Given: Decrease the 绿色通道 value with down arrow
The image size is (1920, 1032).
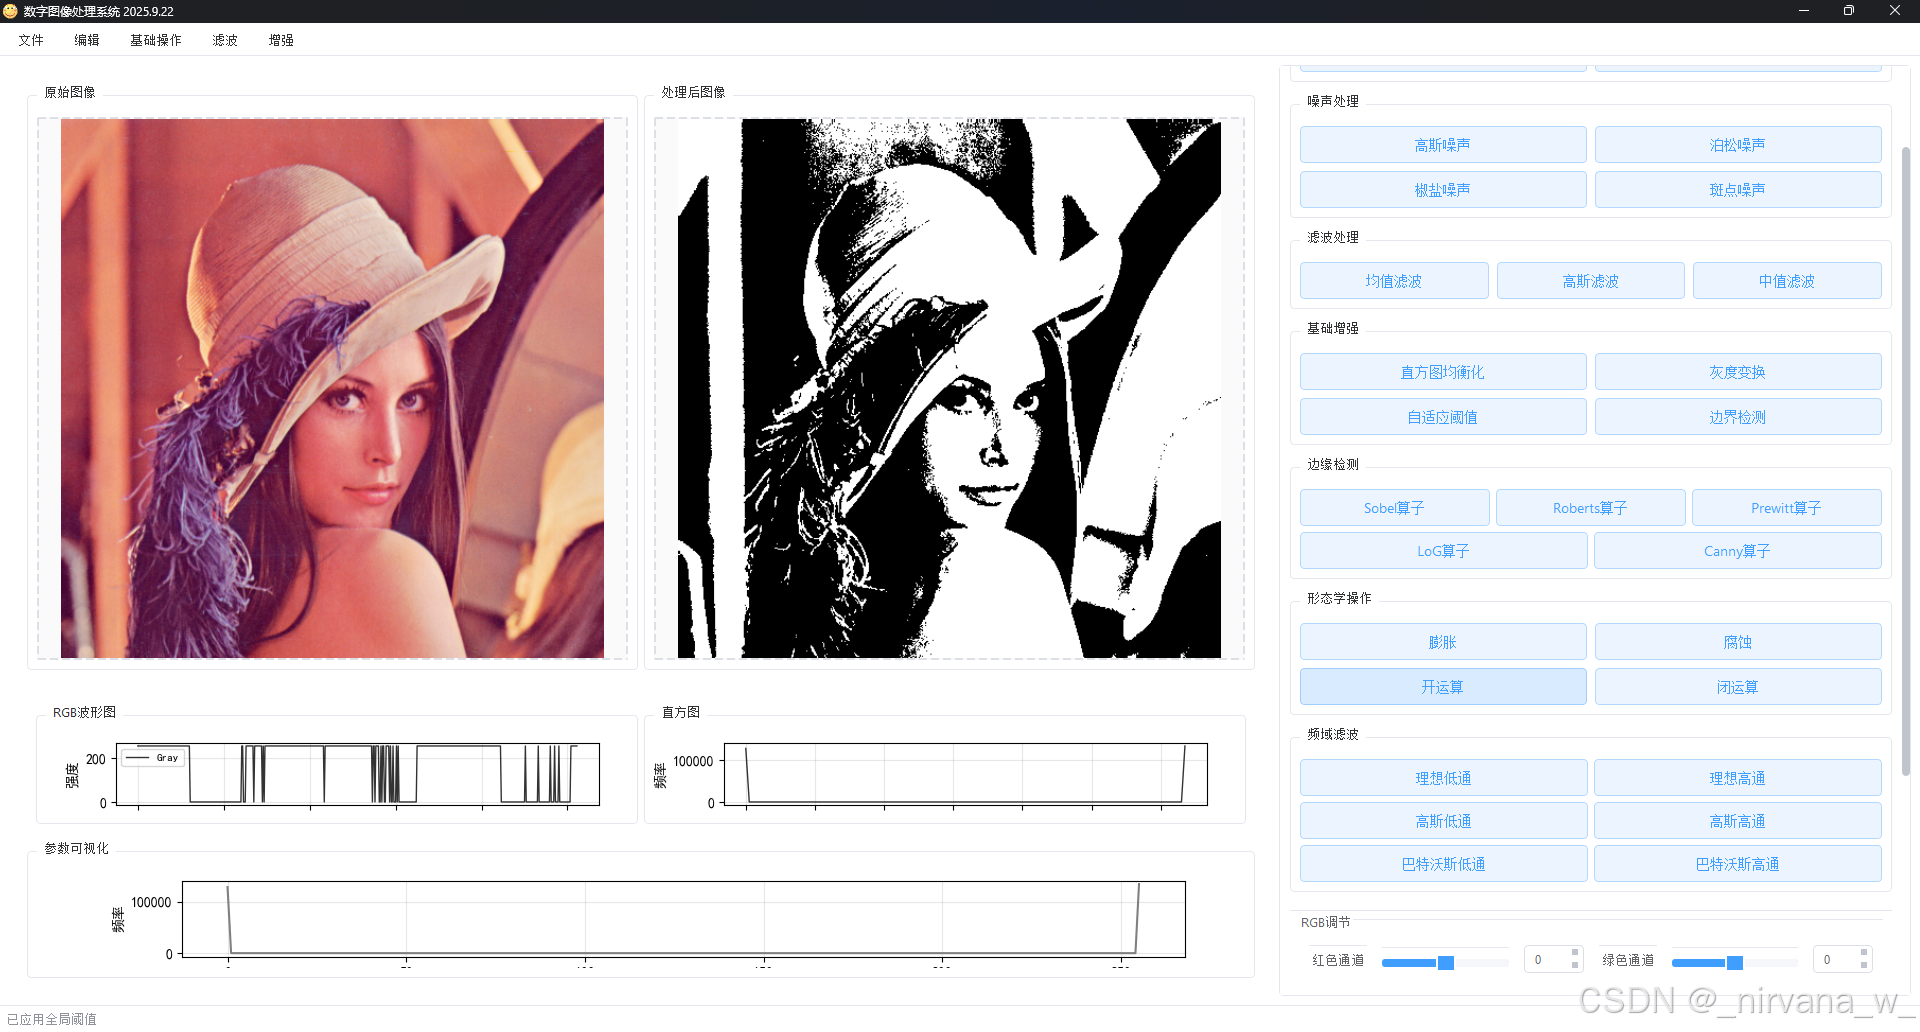Looking at the screenshot, I should [x=1864, y=966].
